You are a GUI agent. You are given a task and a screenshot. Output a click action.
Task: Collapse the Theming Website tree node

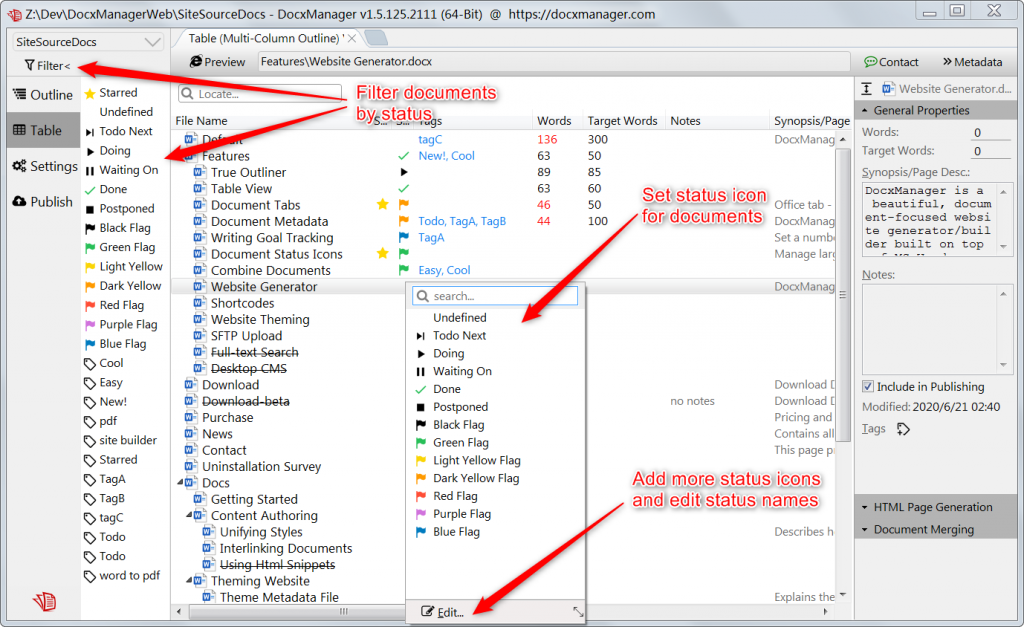click(x=189, y=581)
